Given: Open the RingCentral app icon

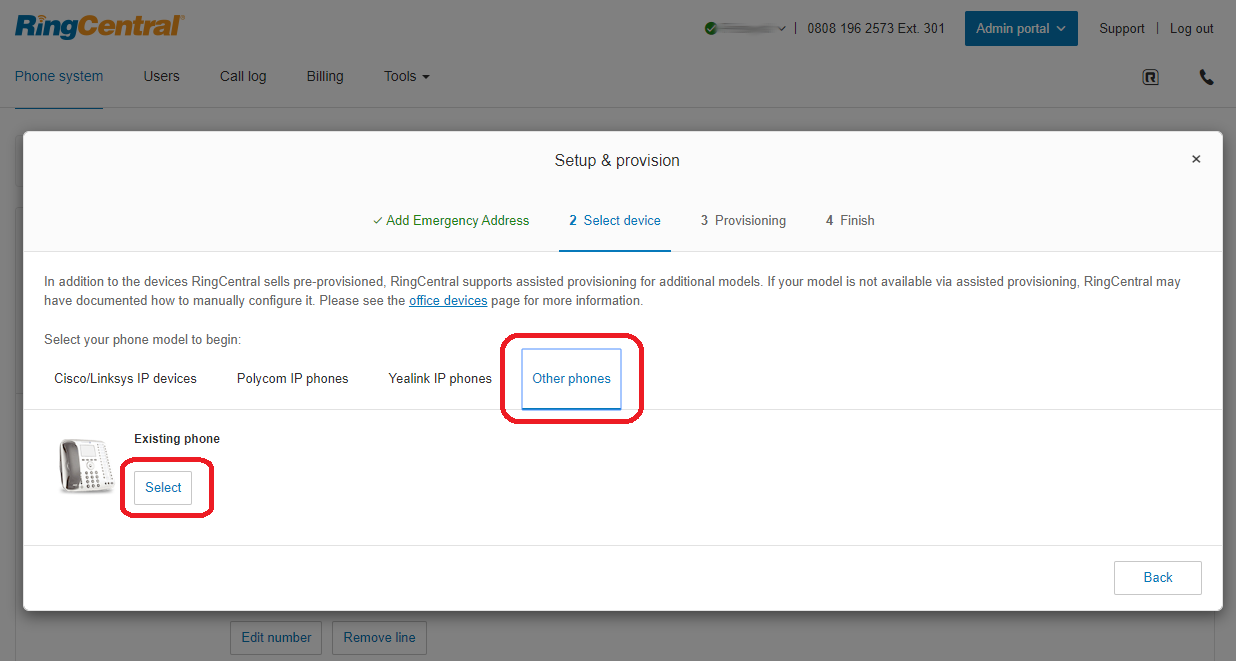Looking at the screenshot, I should pyautogui.click(x=1150, y=77).
